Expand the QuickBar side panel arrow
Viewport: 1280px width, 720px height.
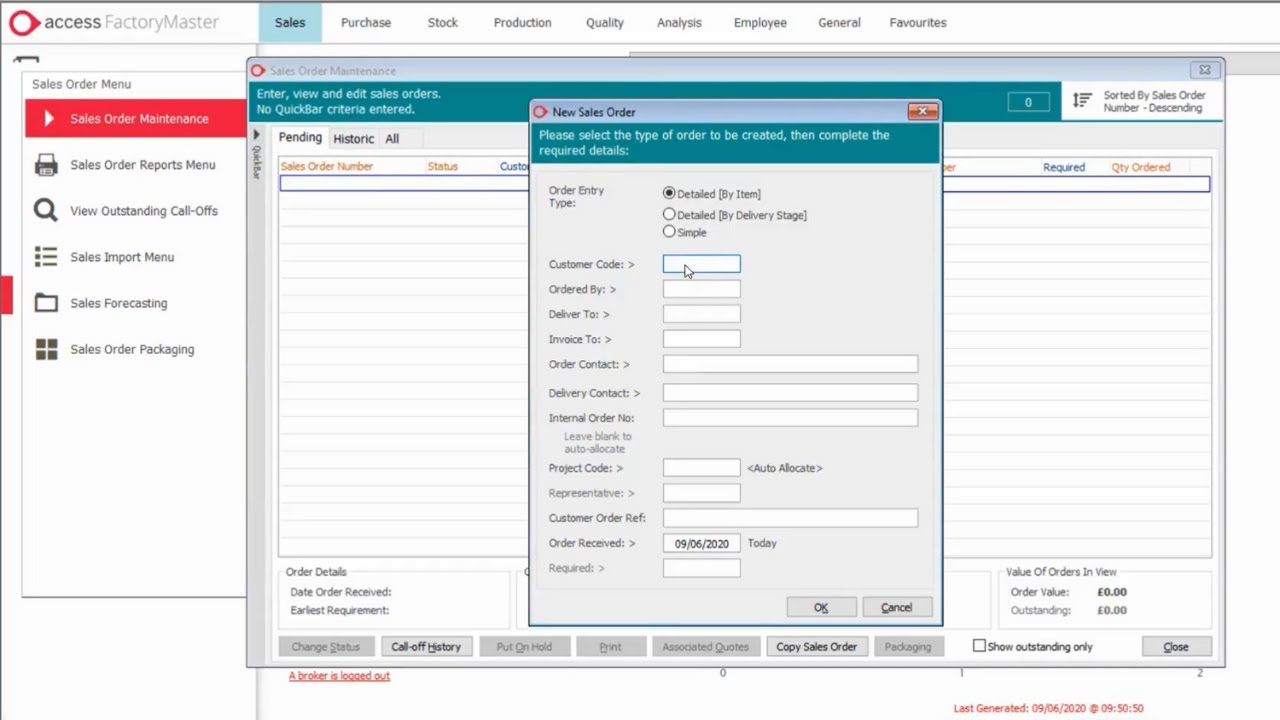pos(256,135)
